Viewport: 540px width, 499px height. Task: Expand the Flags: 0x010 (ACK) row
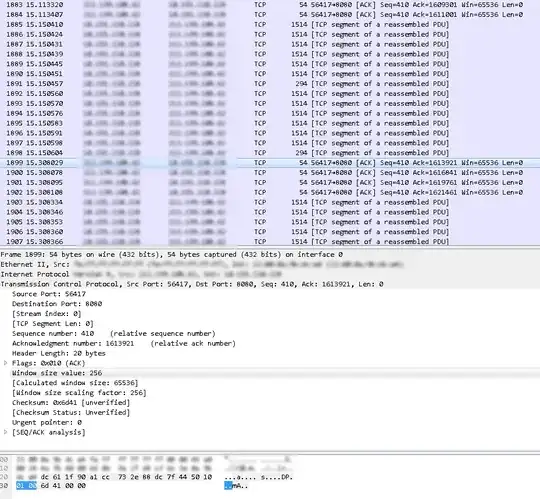5,363
